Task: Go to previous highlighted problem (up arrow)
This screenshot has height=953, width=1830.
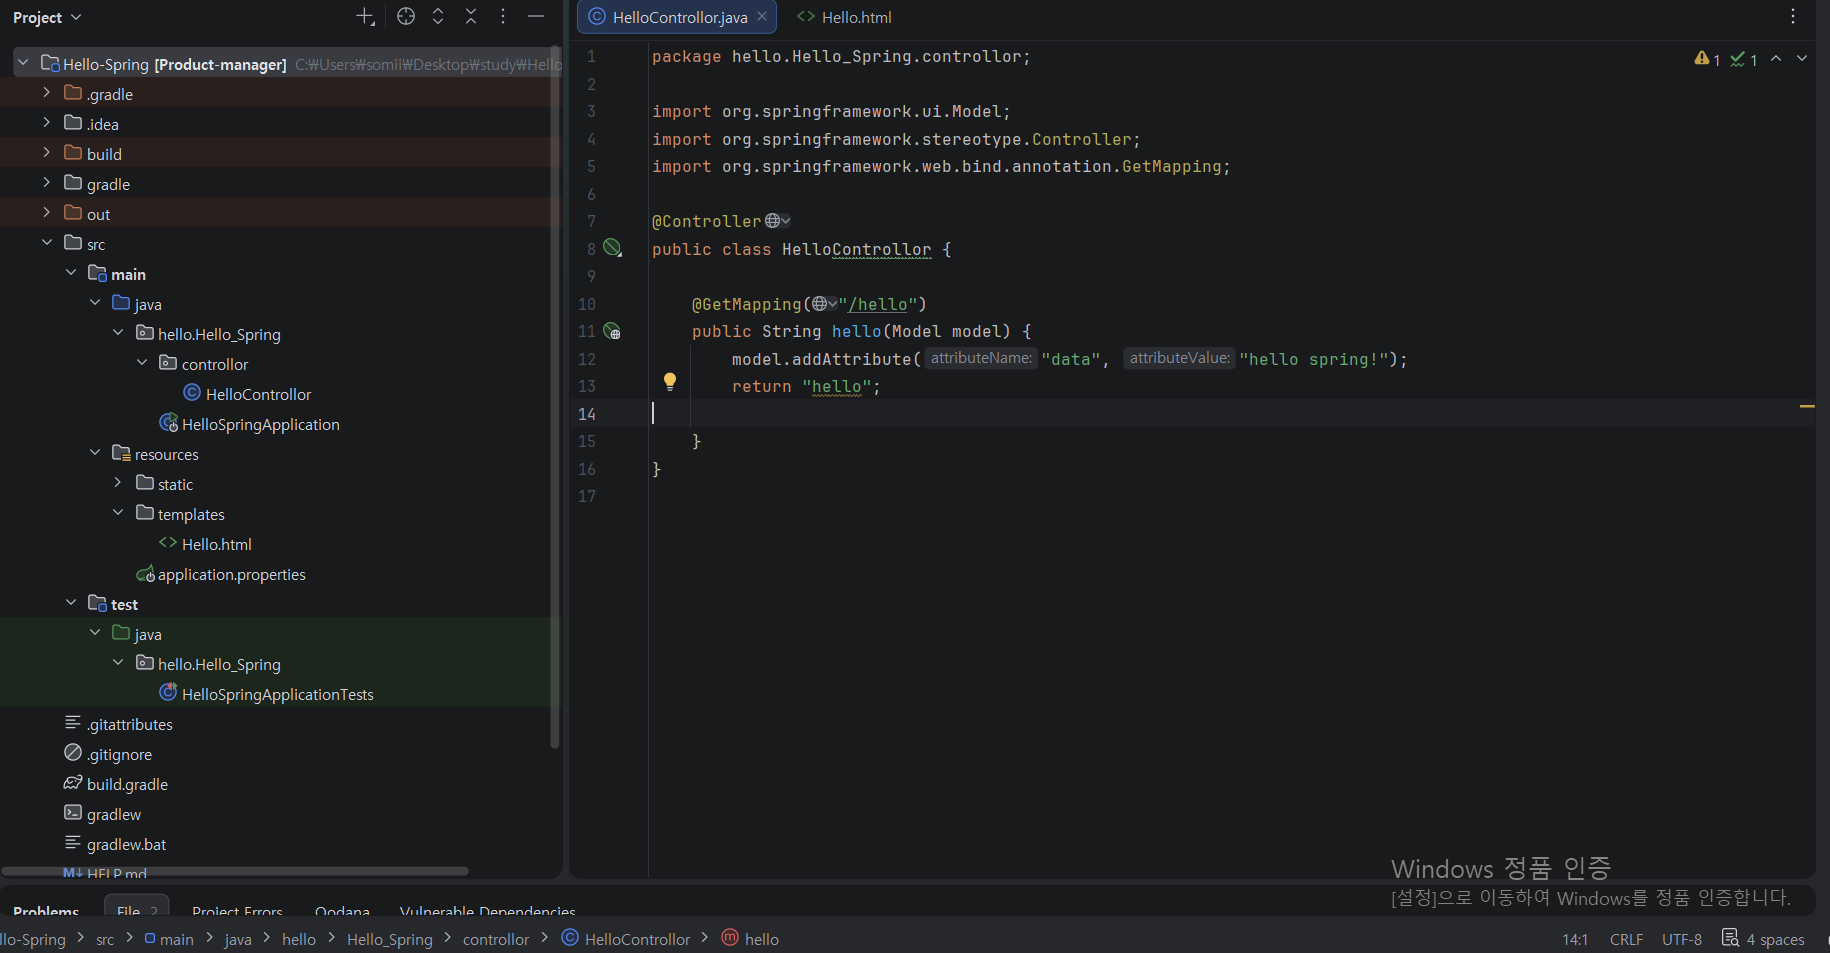Action: click(1776, 59)
